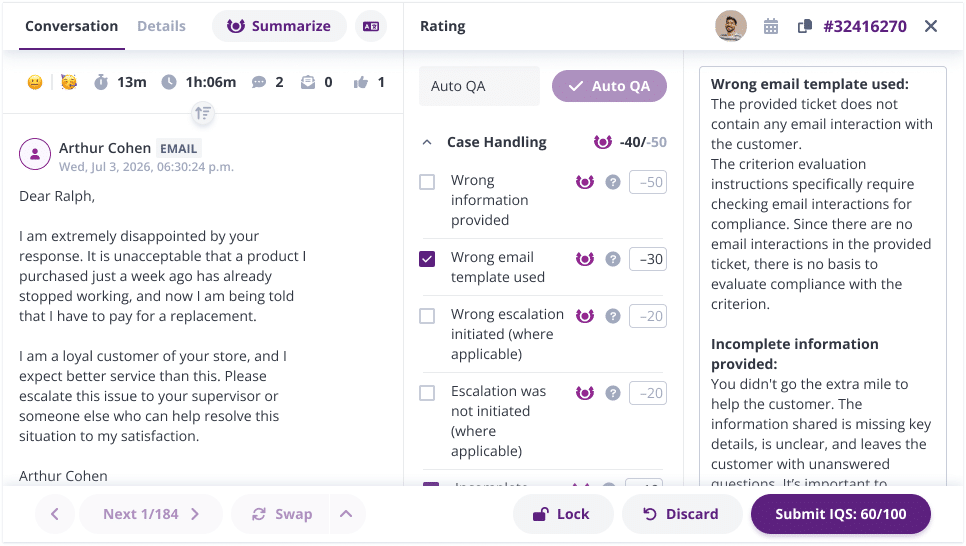Discard the current rating
966x546 pixels.
point(680,514)
